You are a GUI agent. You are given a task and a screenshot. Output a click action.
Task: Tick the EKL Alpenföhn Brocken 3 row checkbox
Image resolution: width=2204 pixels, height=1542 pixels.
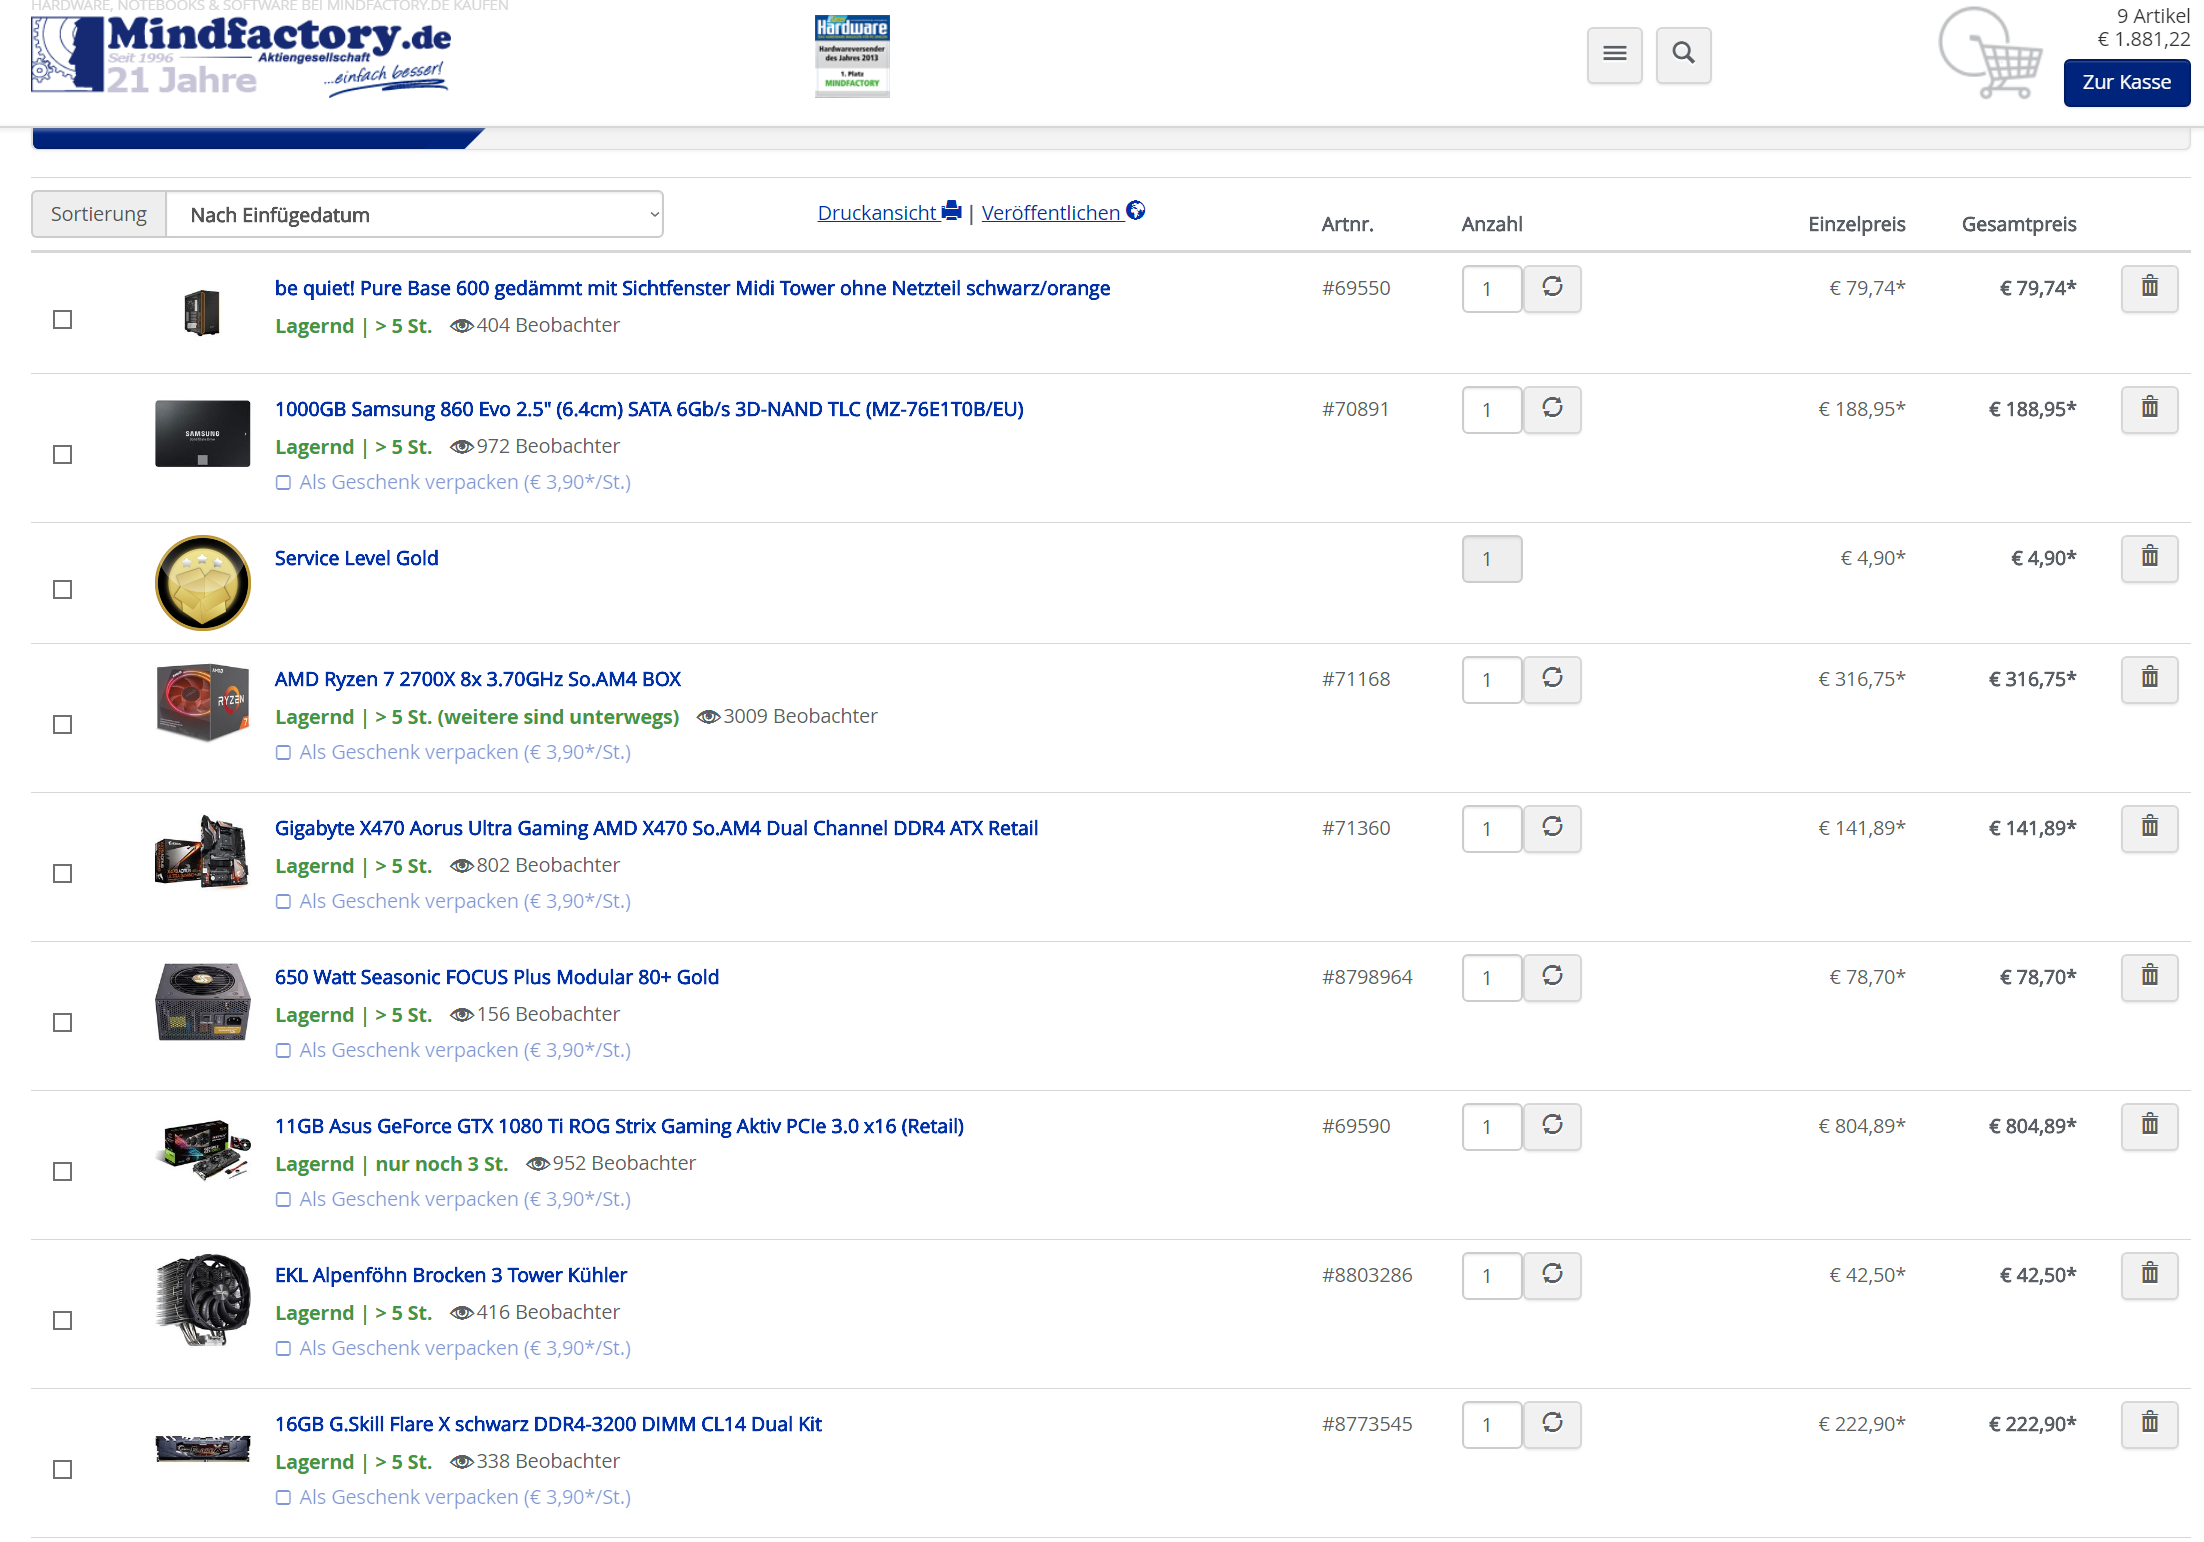62,1321
